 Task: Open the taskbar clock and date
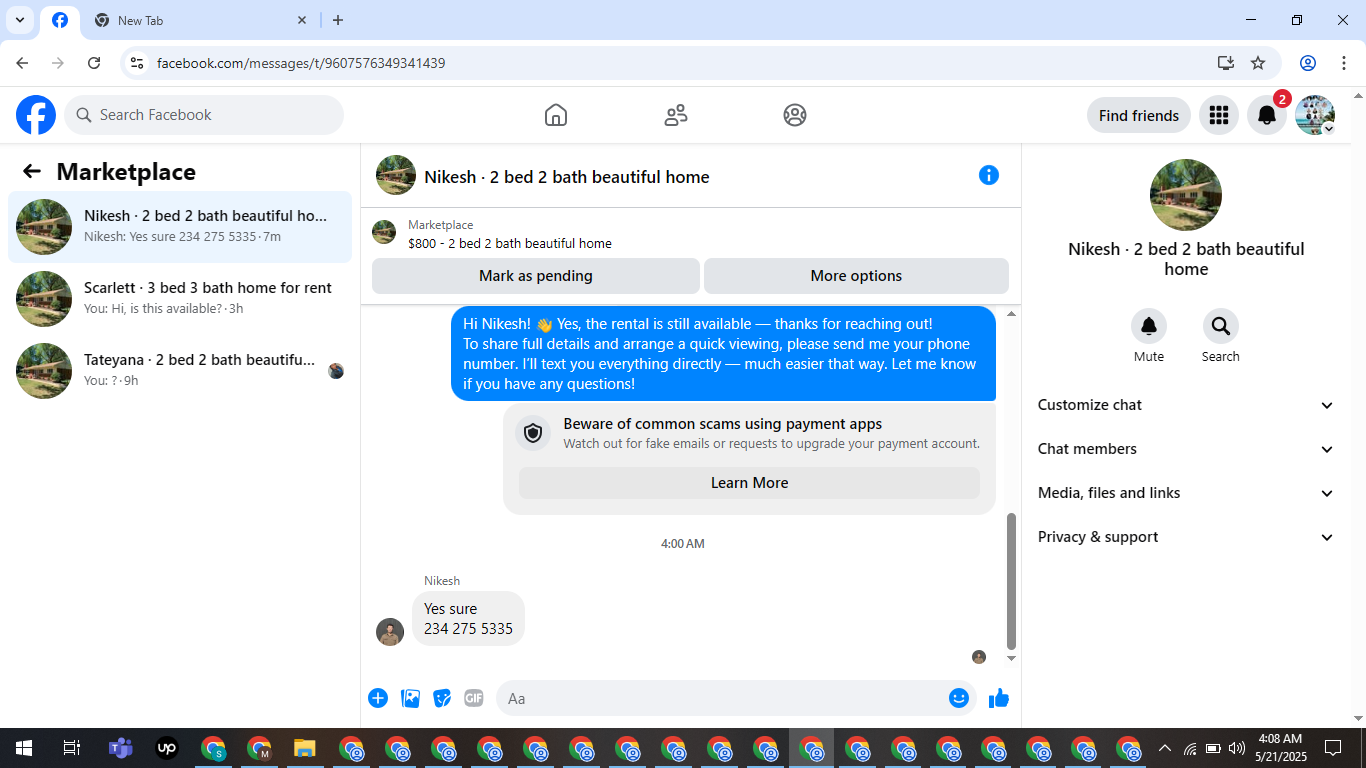tap(1279, 747)
